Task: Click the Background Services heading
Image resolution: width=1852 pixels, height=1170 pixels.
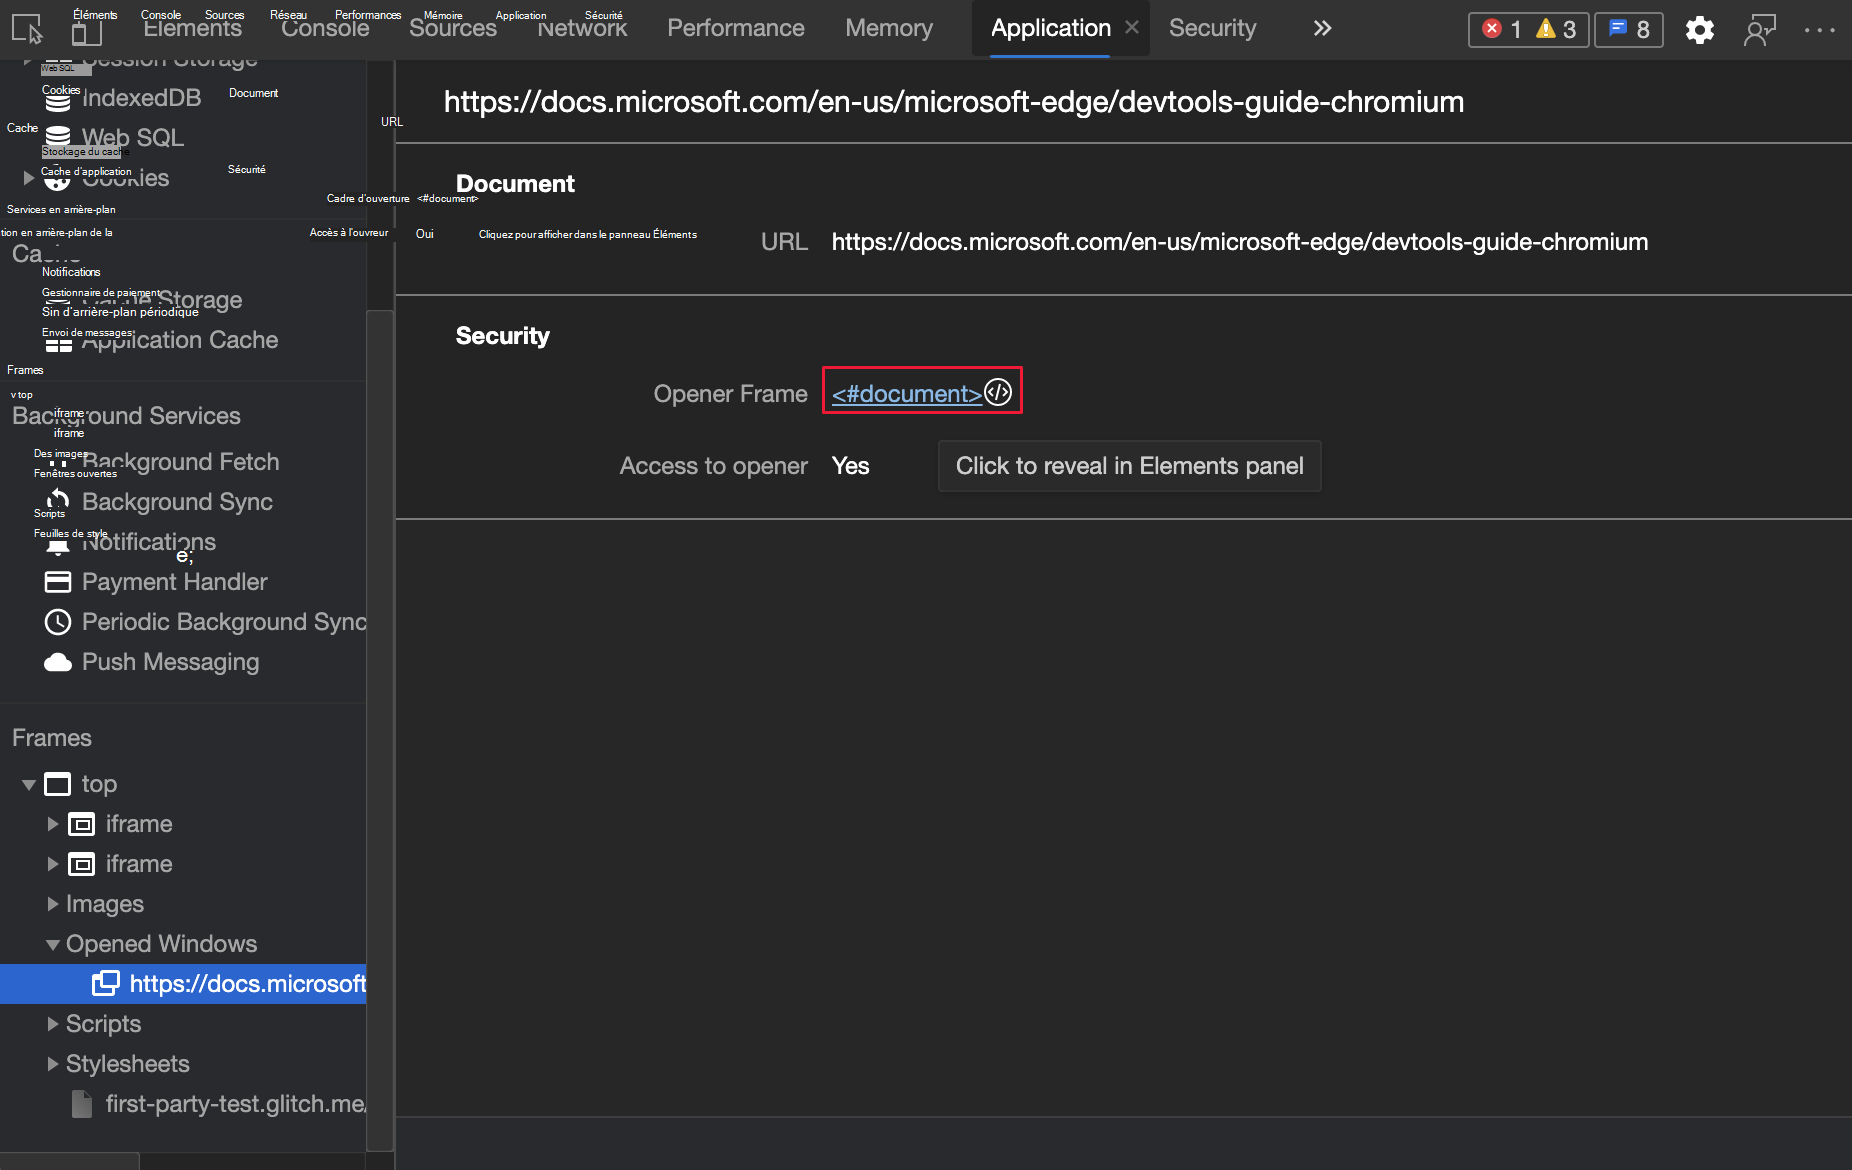Action: (x=127, y=416)
